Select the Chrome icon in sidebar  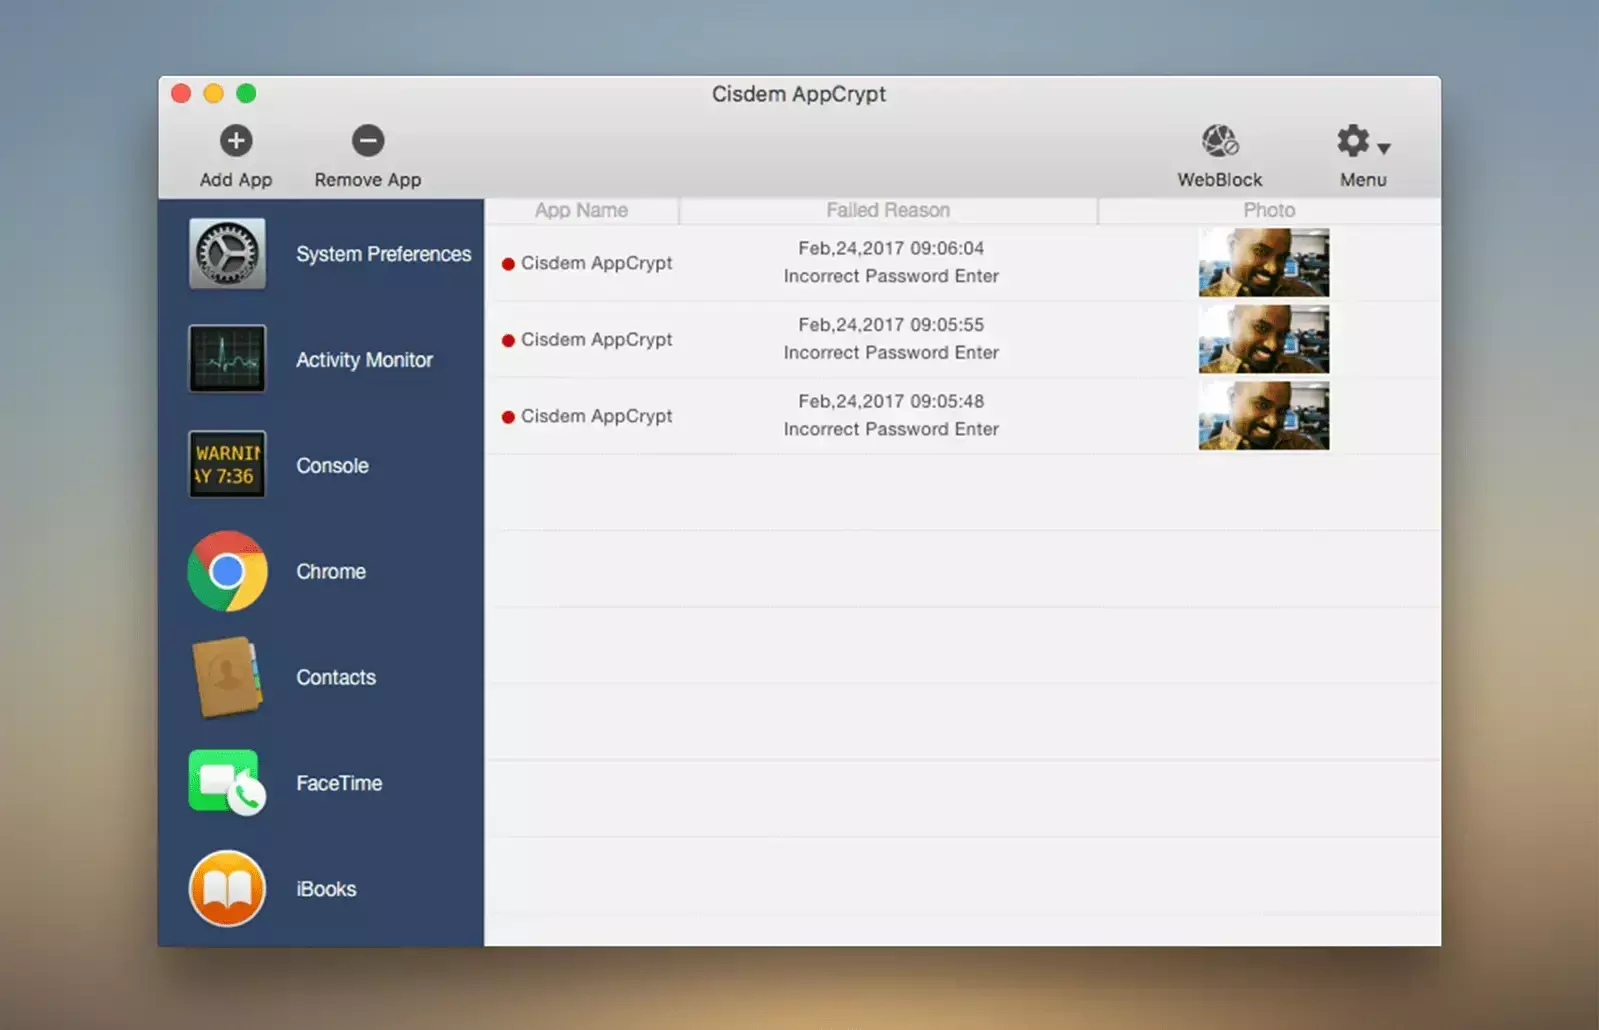coord(227,571)
